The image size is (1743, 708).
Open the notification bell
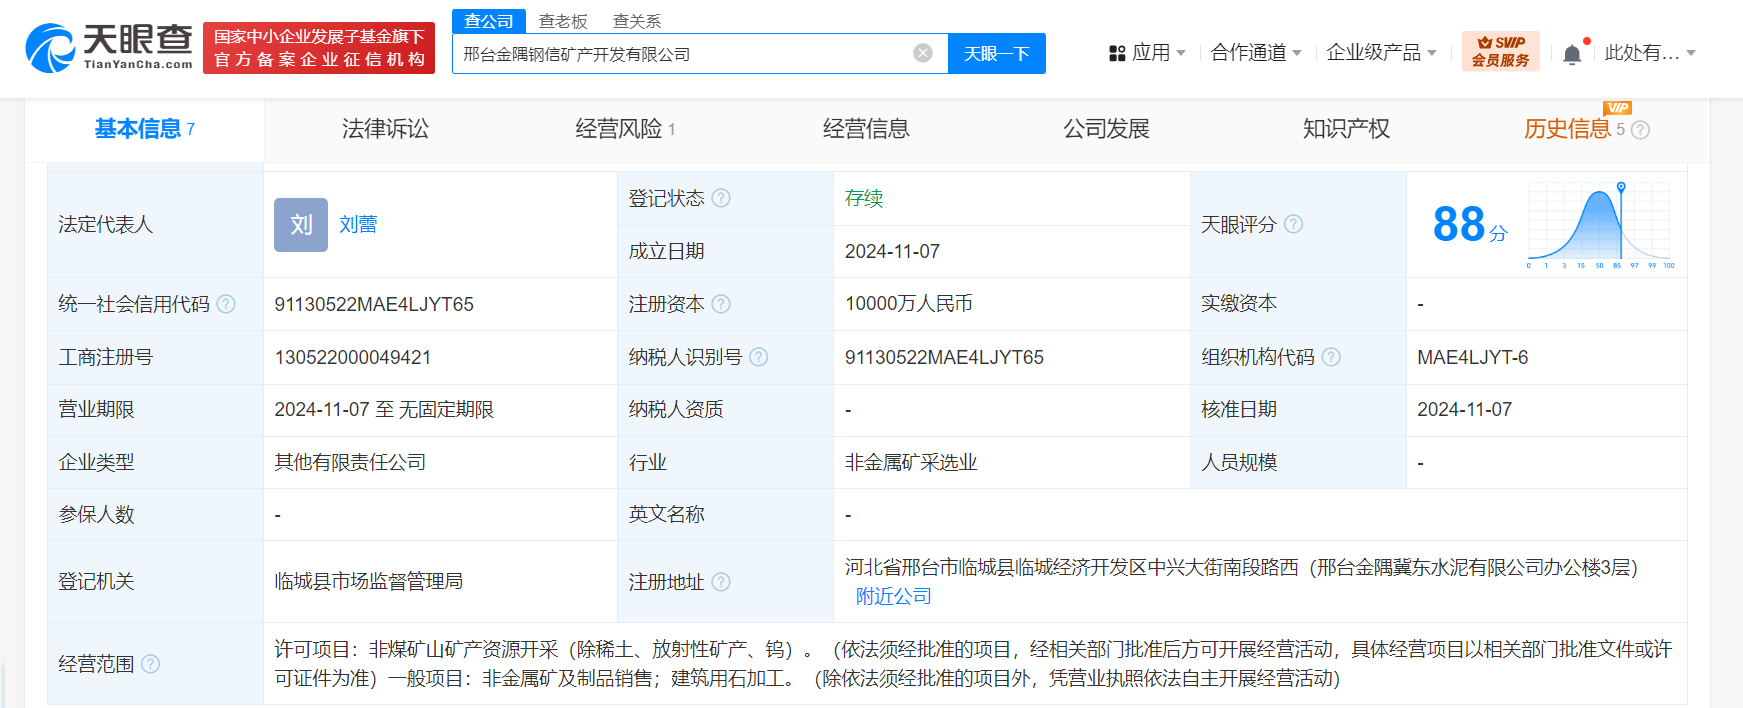point(1572,54)
